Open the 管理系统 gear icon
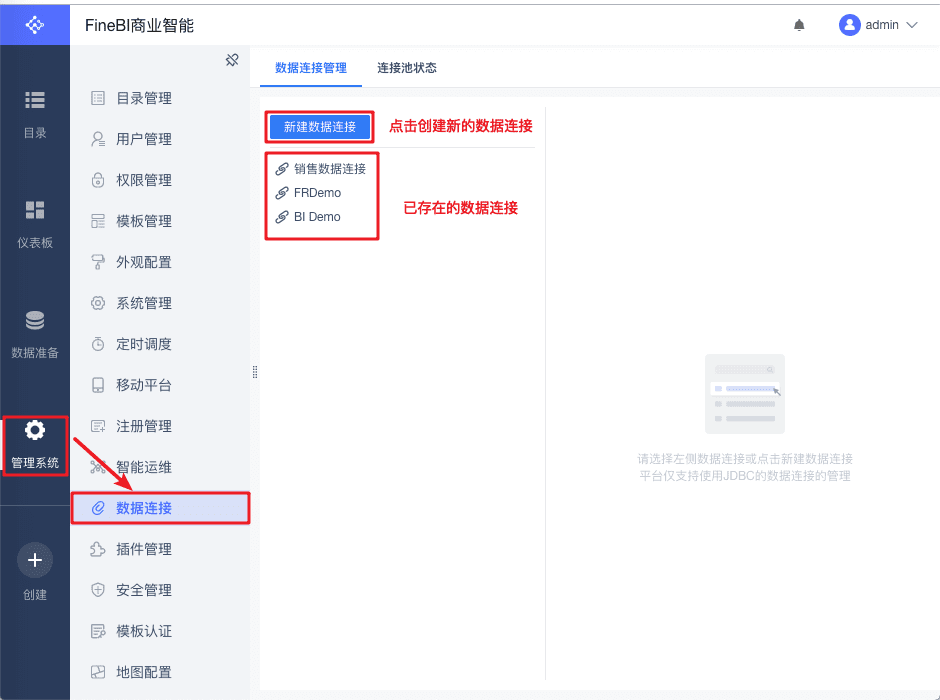940x700 pixels. tap(35, 430)
